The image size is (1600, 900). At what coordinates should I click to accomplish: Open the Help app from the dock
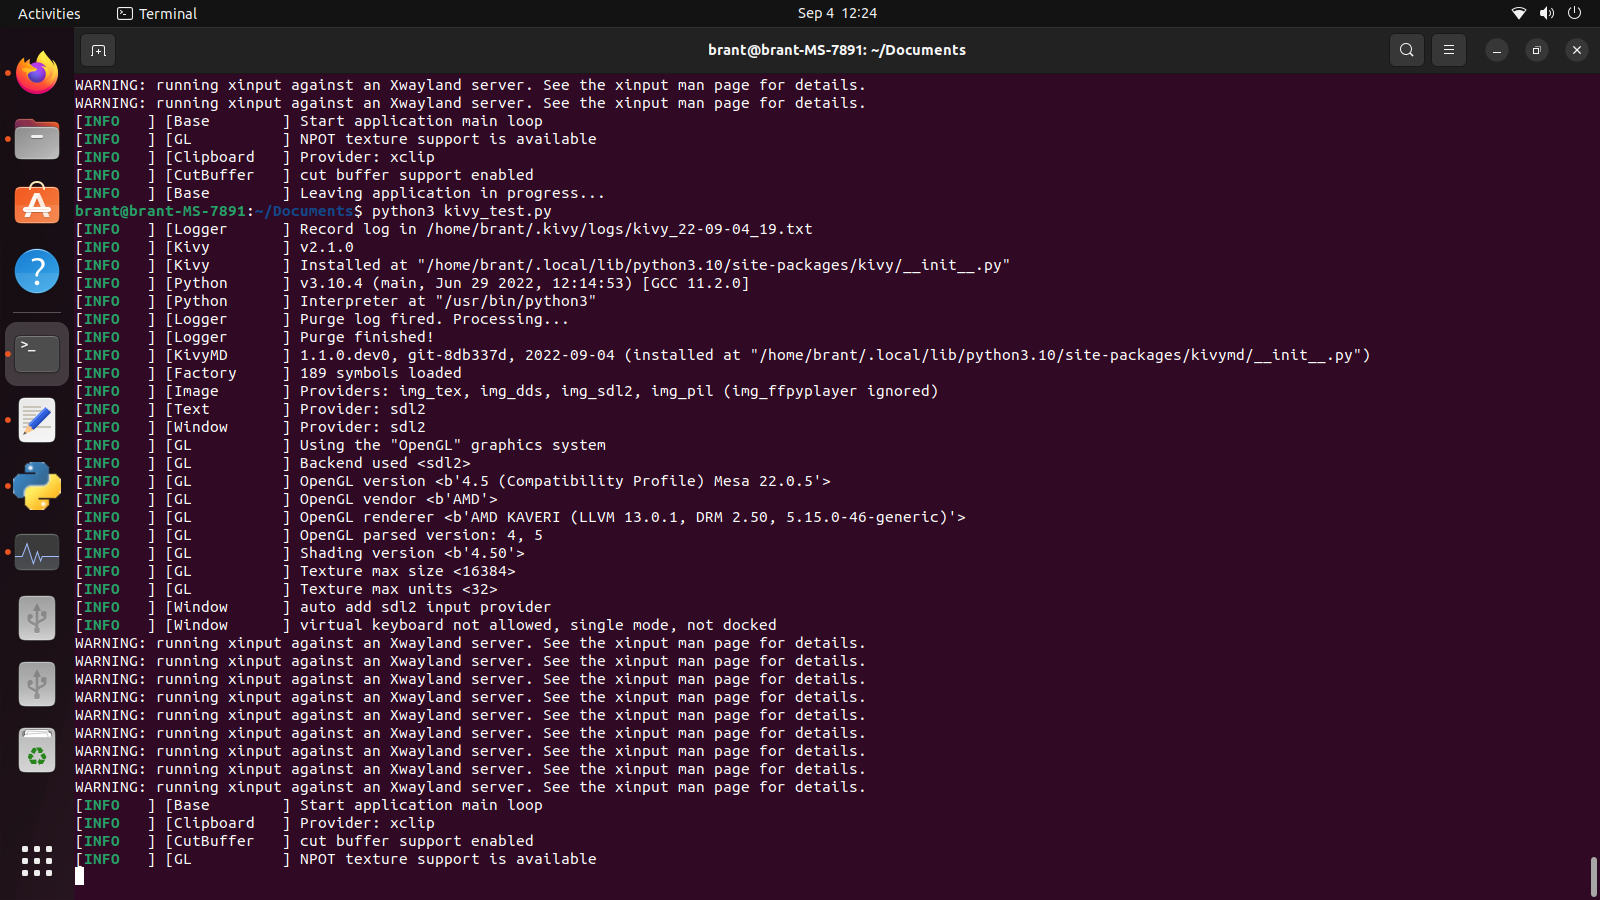(36, 271)
